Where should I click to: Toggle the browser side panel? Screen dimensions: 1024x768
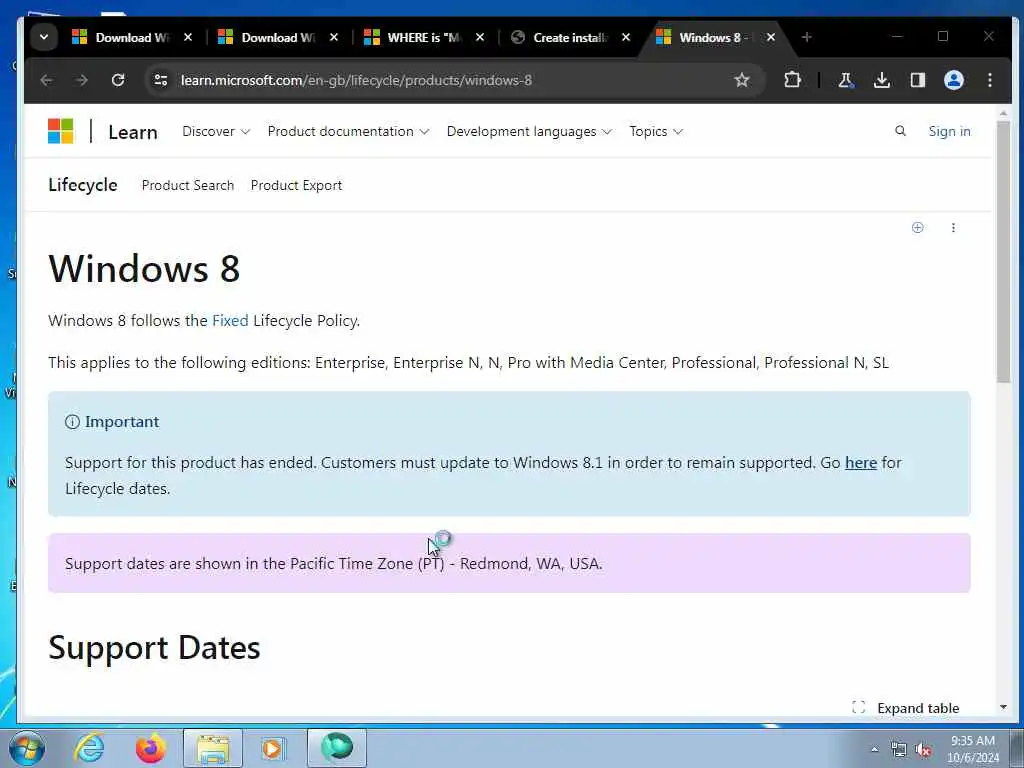pos(918,80)
